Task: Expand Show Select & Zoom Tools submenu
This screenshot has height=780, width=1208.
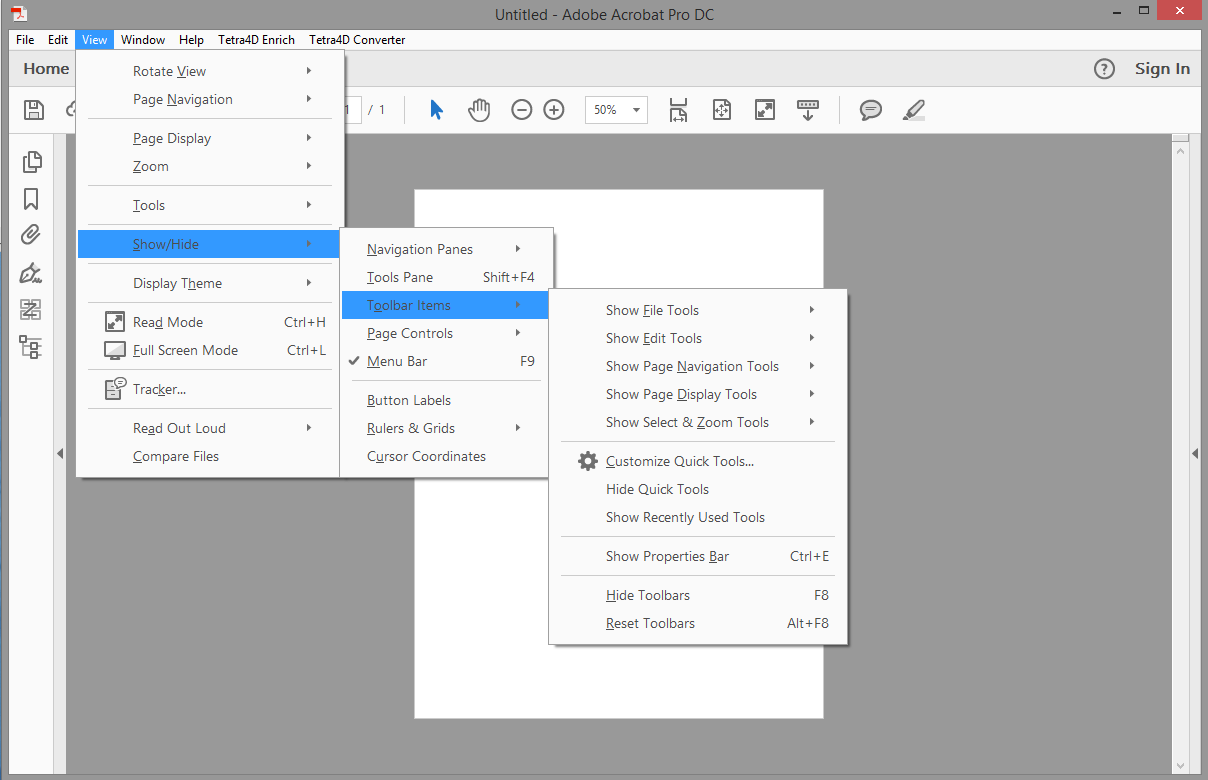Action: click(698, 422)
